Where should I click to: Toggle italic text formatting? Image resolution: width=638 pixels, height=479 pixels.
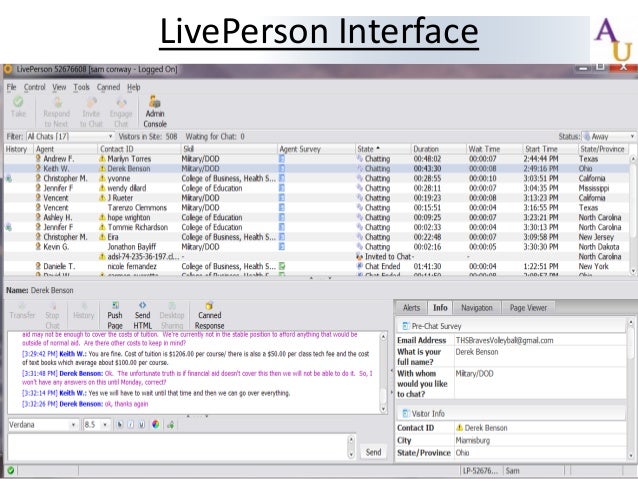tap(131, 424)
